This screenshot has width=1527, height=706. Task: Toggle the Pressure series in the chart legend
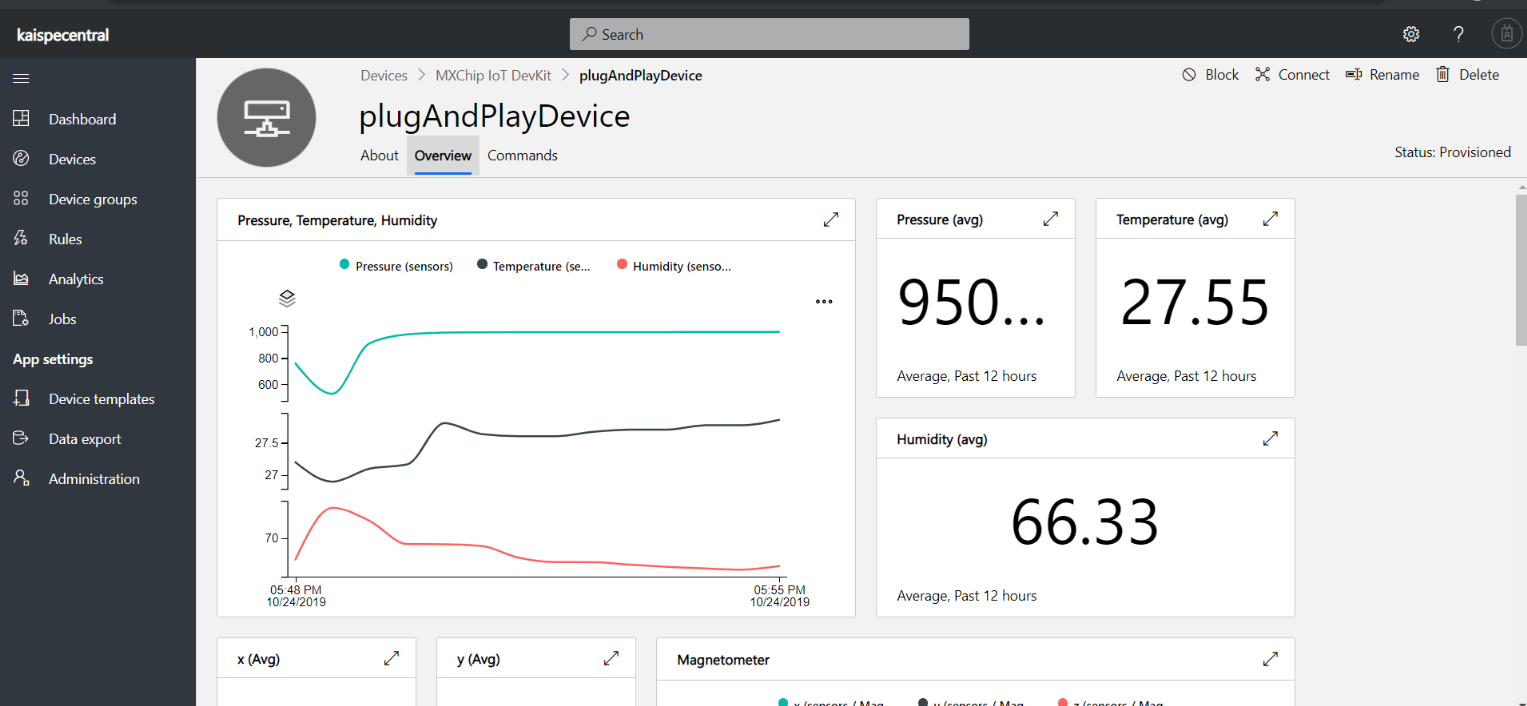395,266
